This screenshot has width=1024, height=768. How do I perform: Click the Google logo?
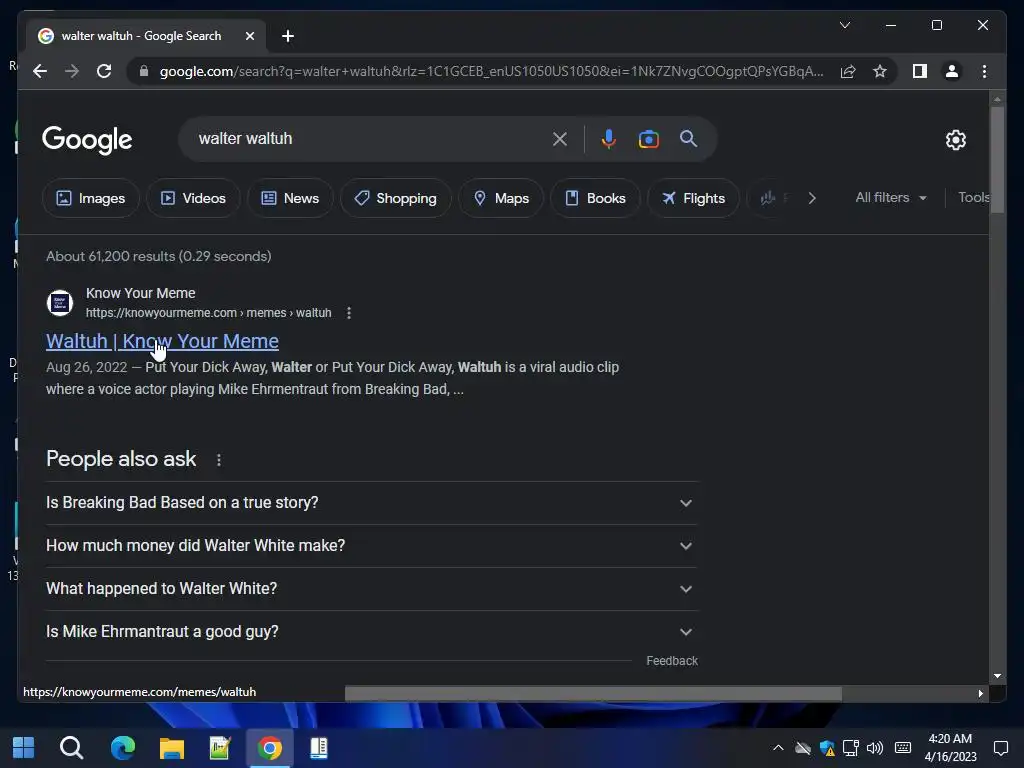87,140
